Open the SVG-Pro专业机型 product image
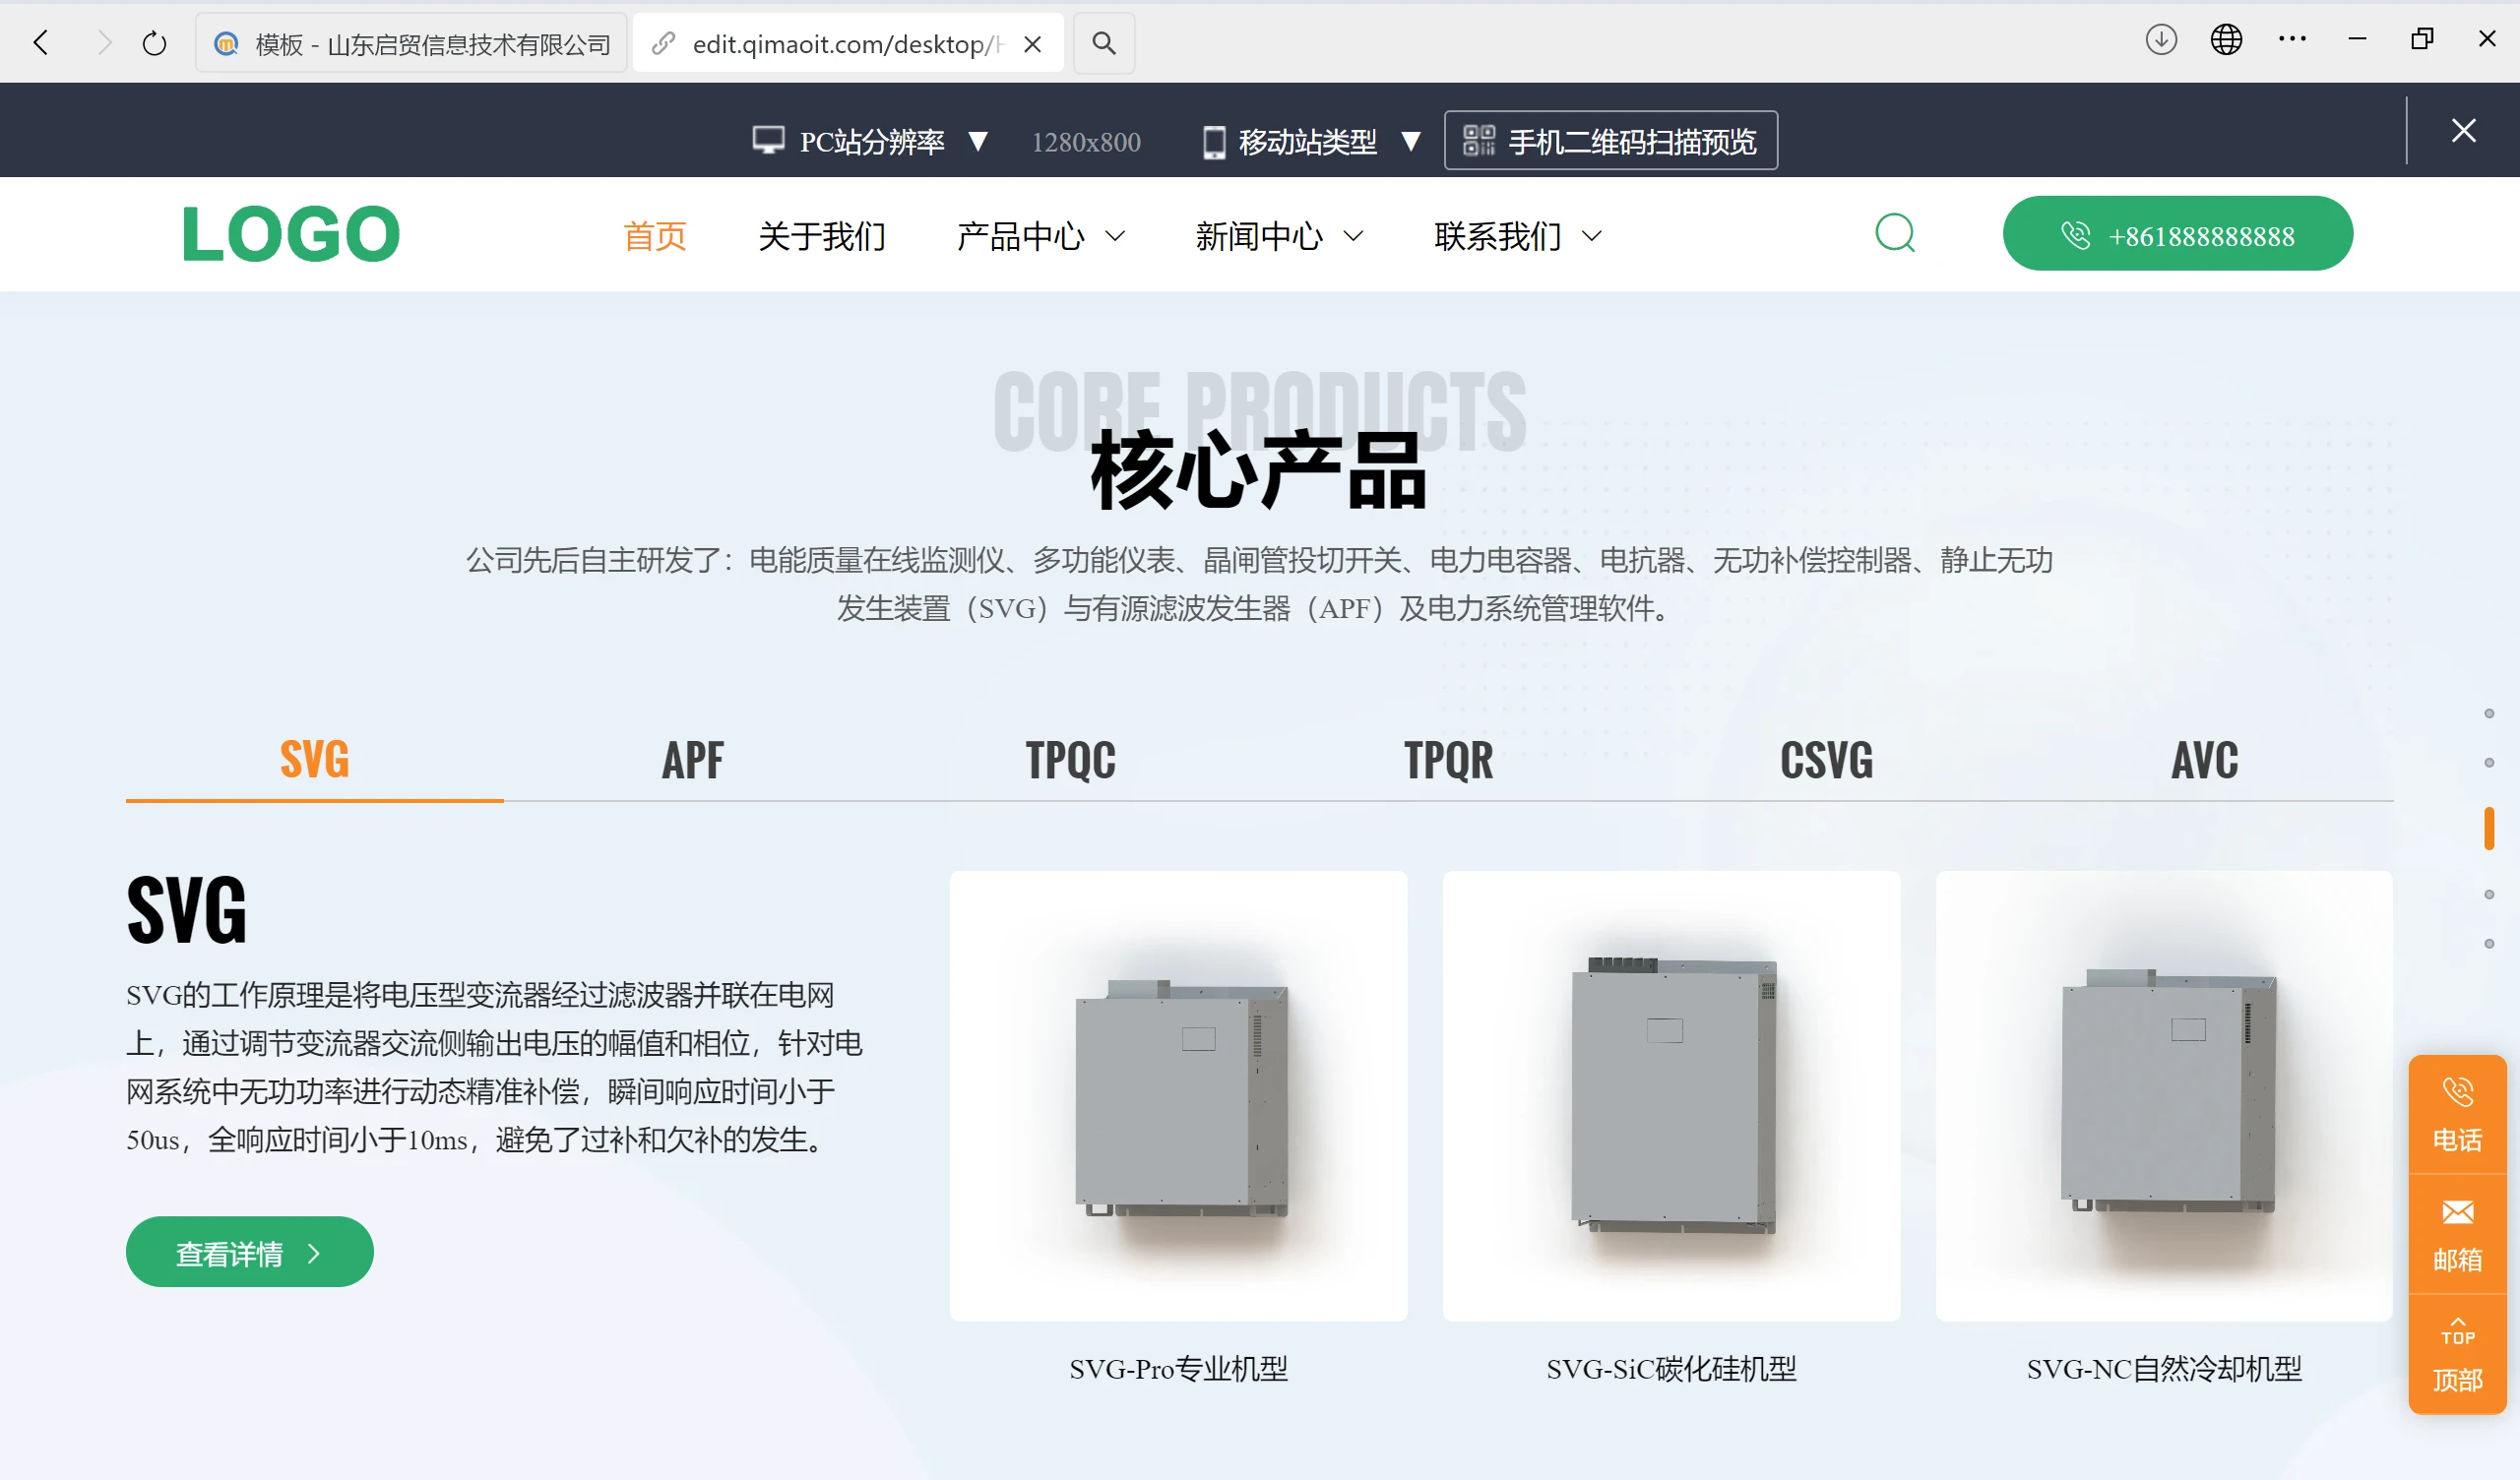 (x=1178, y=1096)
